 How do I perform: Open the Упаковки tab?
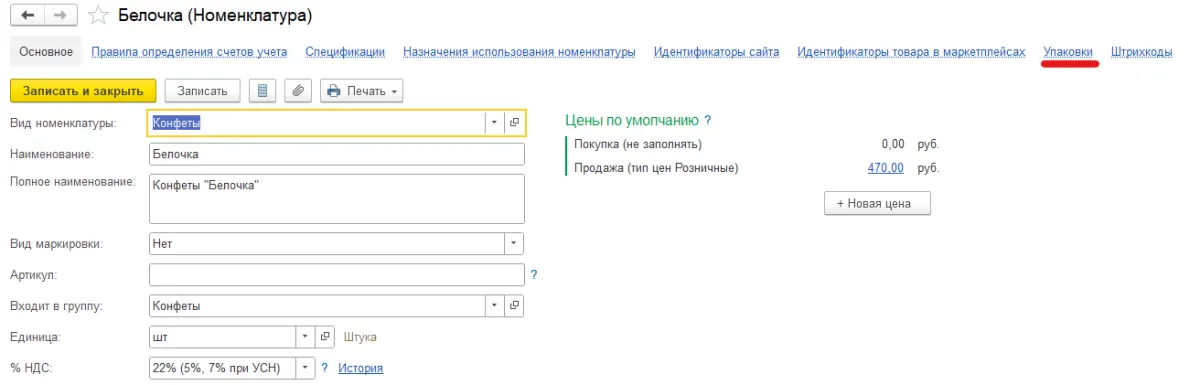[x=1068, y=52]
